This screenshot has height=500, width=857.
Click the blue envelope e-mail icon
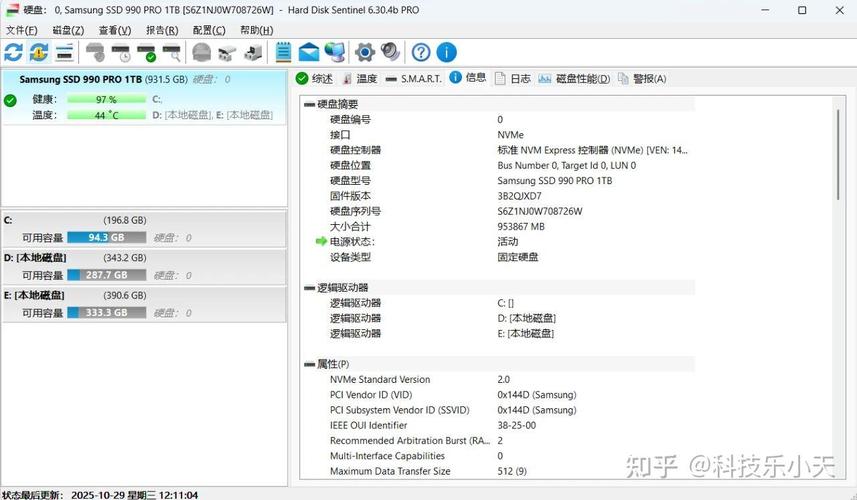309,52
